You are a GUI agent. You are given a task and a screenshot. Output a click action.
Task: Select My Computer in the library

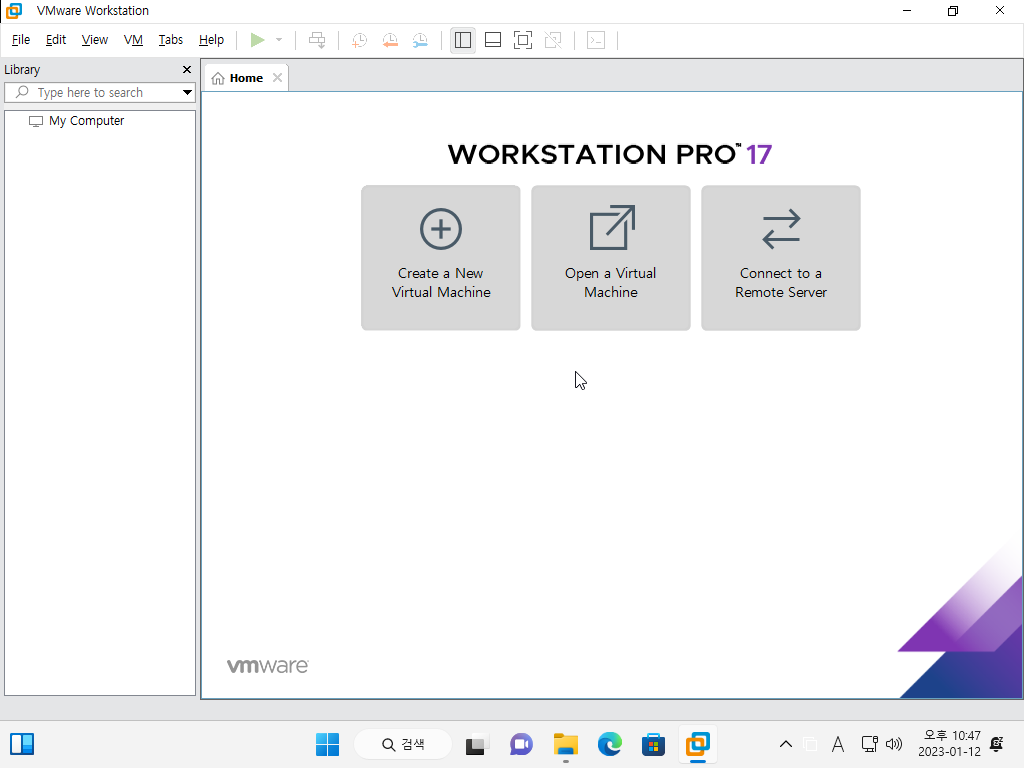(86, 121)
